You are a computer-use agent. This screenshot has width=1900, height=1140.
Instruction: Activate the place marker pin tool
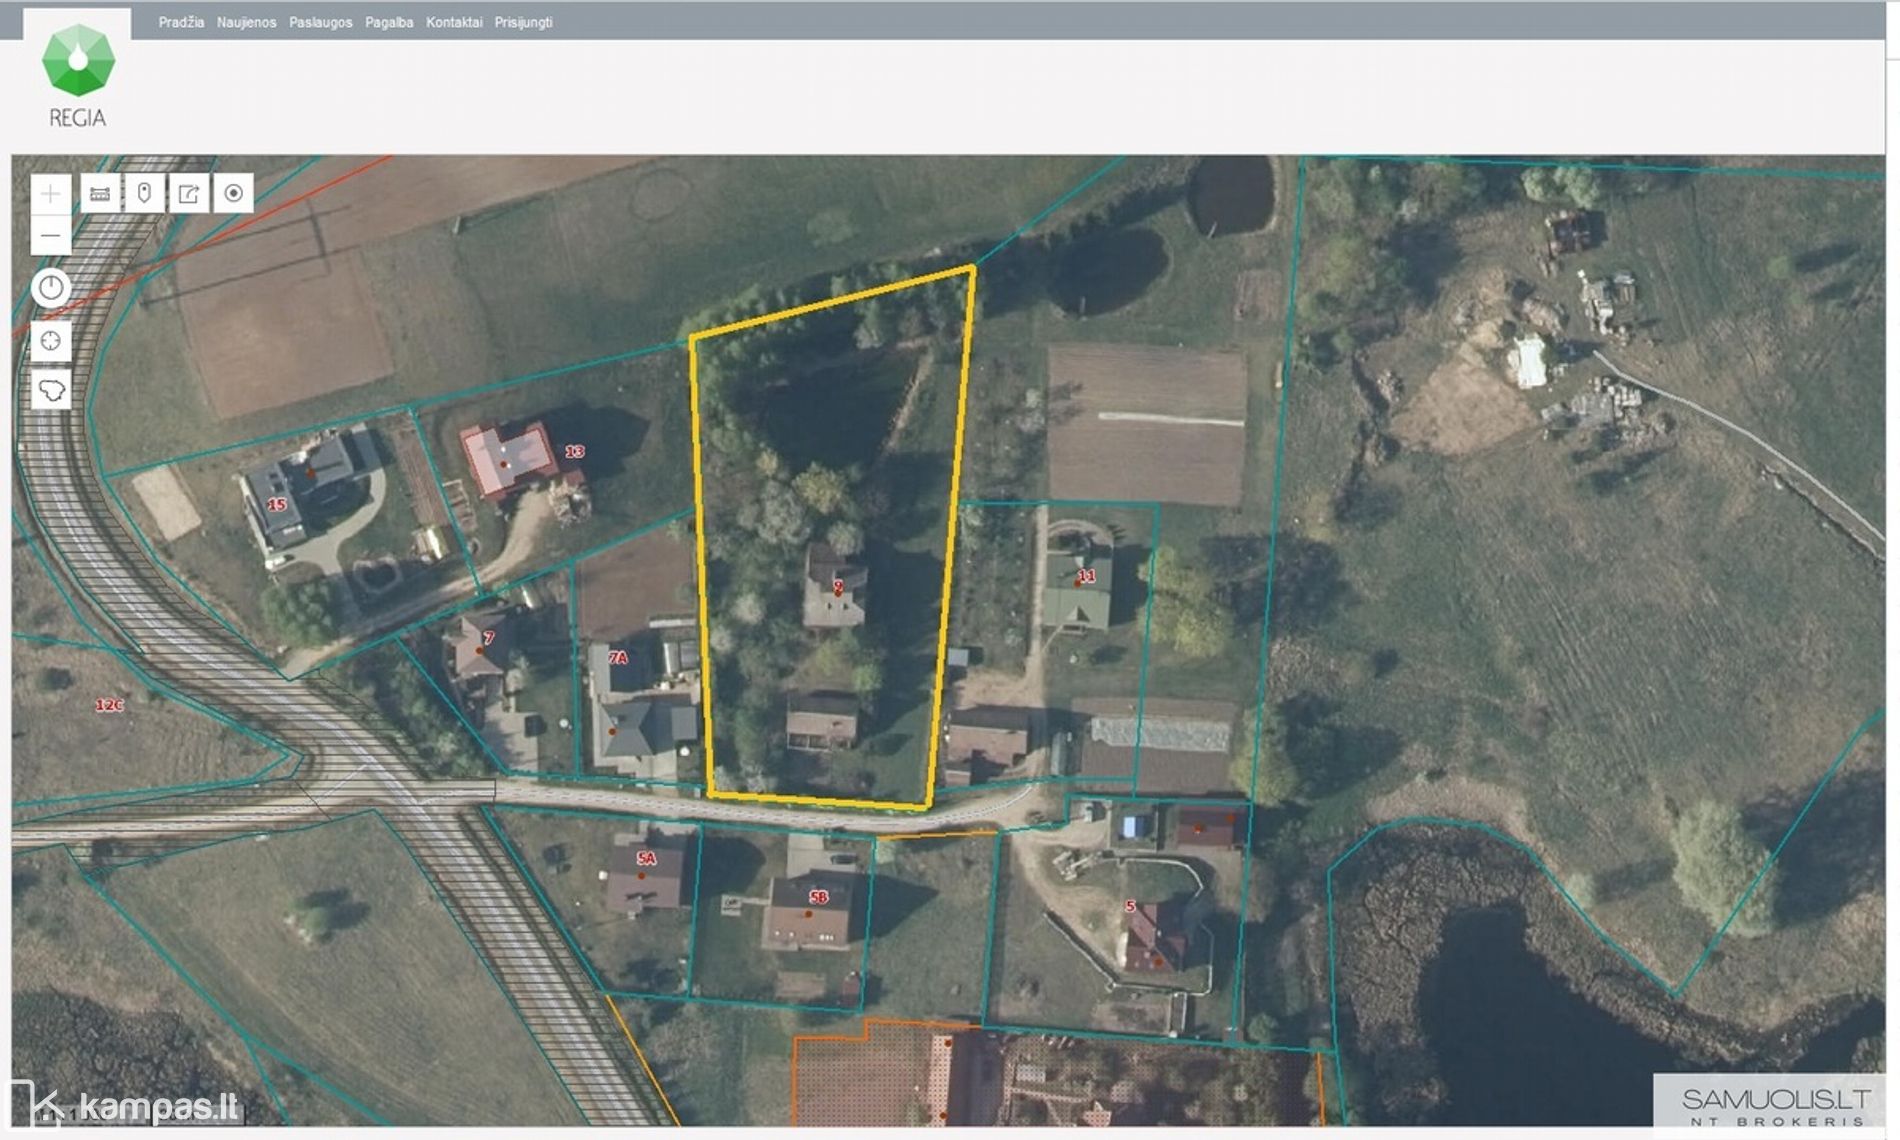point(144,194)
